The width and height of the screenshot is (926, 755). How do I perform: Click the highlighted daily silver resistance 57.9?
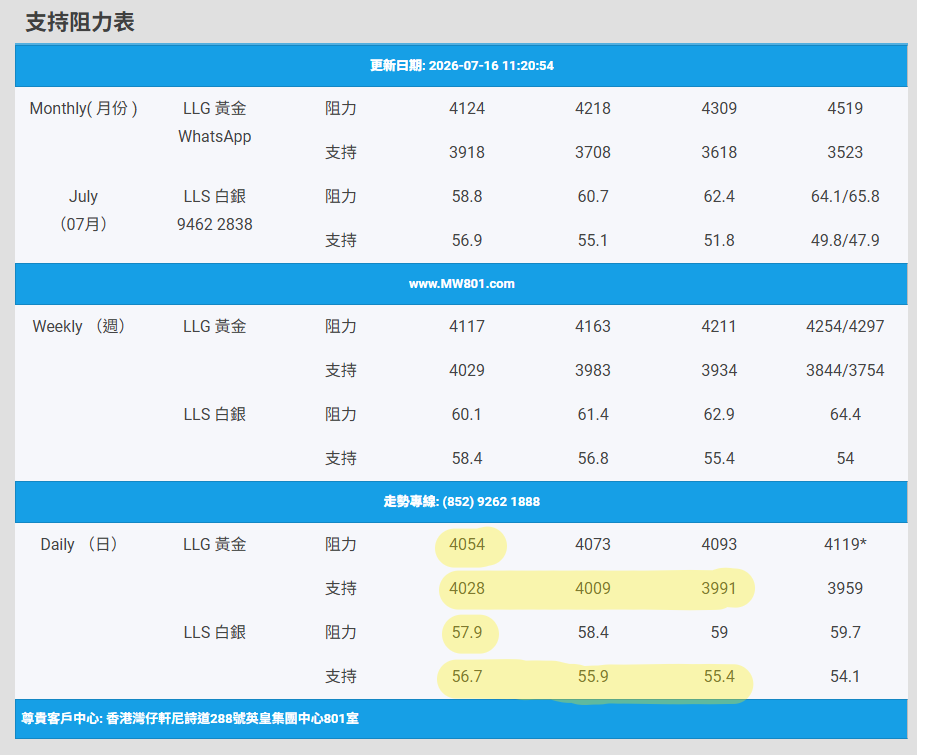(467, 632)
